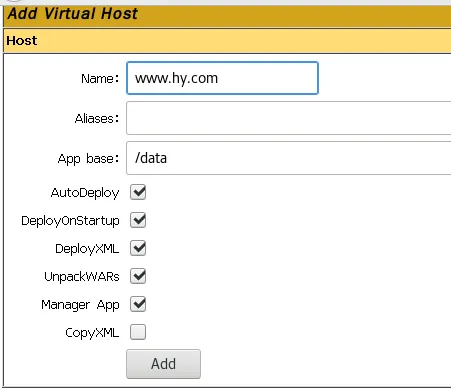Uncheck the AutoDeploy checkbox
The height and width of the screenshot is (392, 451).
(138, 192)
